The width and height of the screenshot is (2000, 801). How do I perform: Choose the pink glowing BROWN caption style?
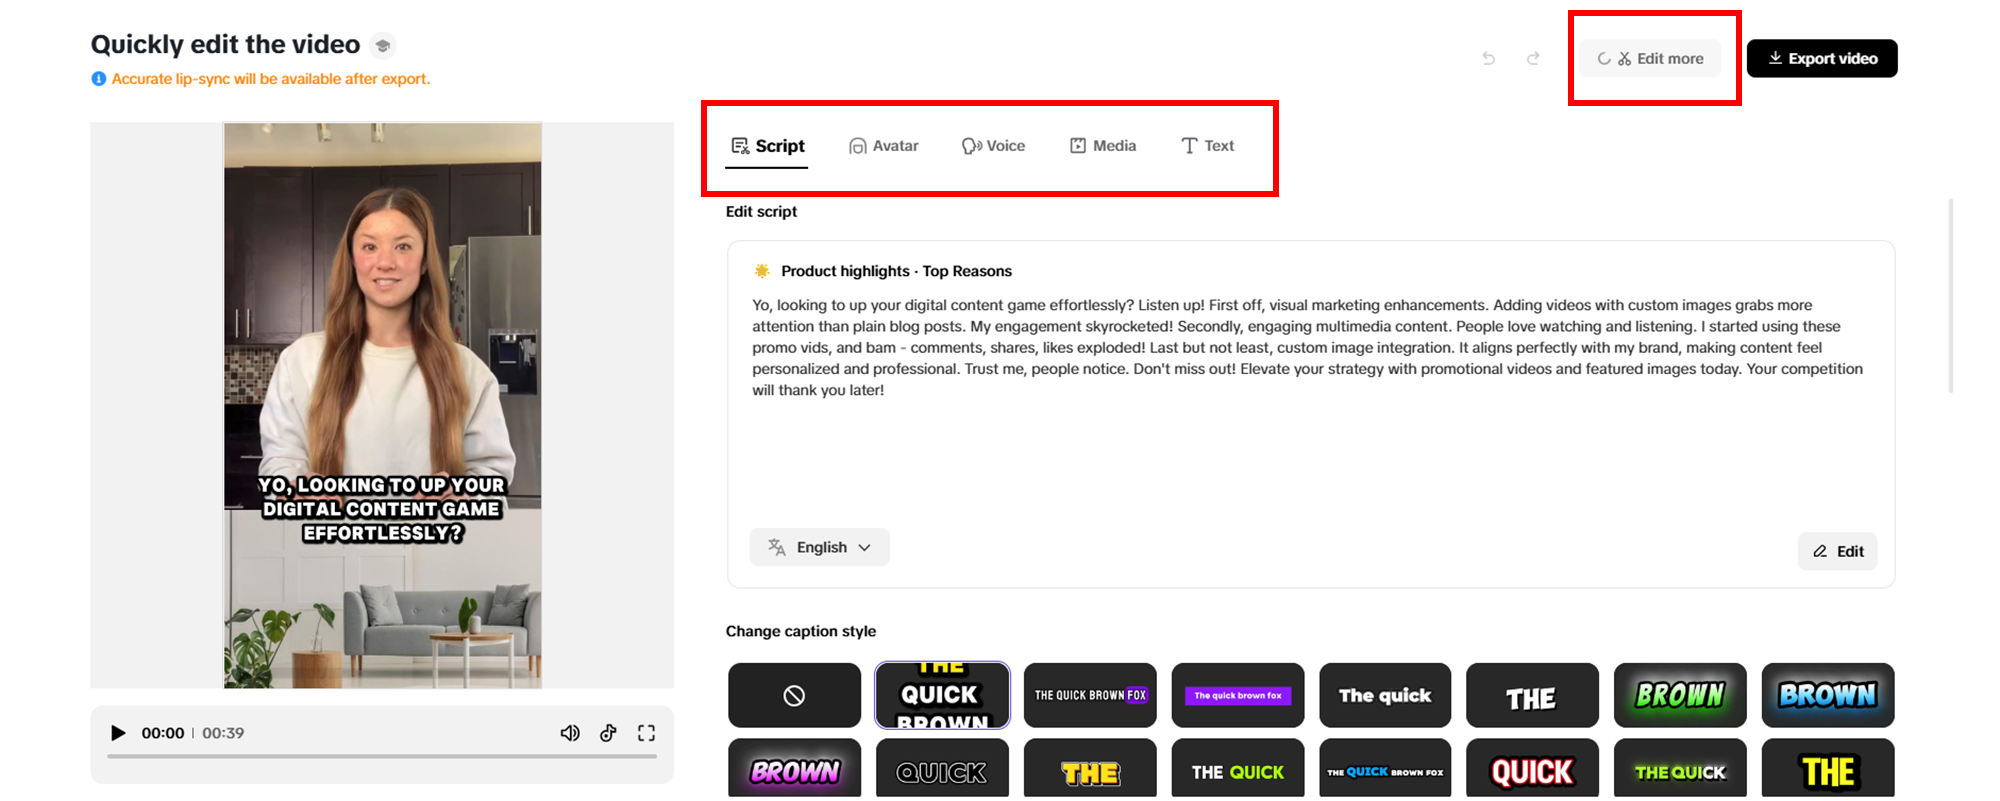click(794, 768)
